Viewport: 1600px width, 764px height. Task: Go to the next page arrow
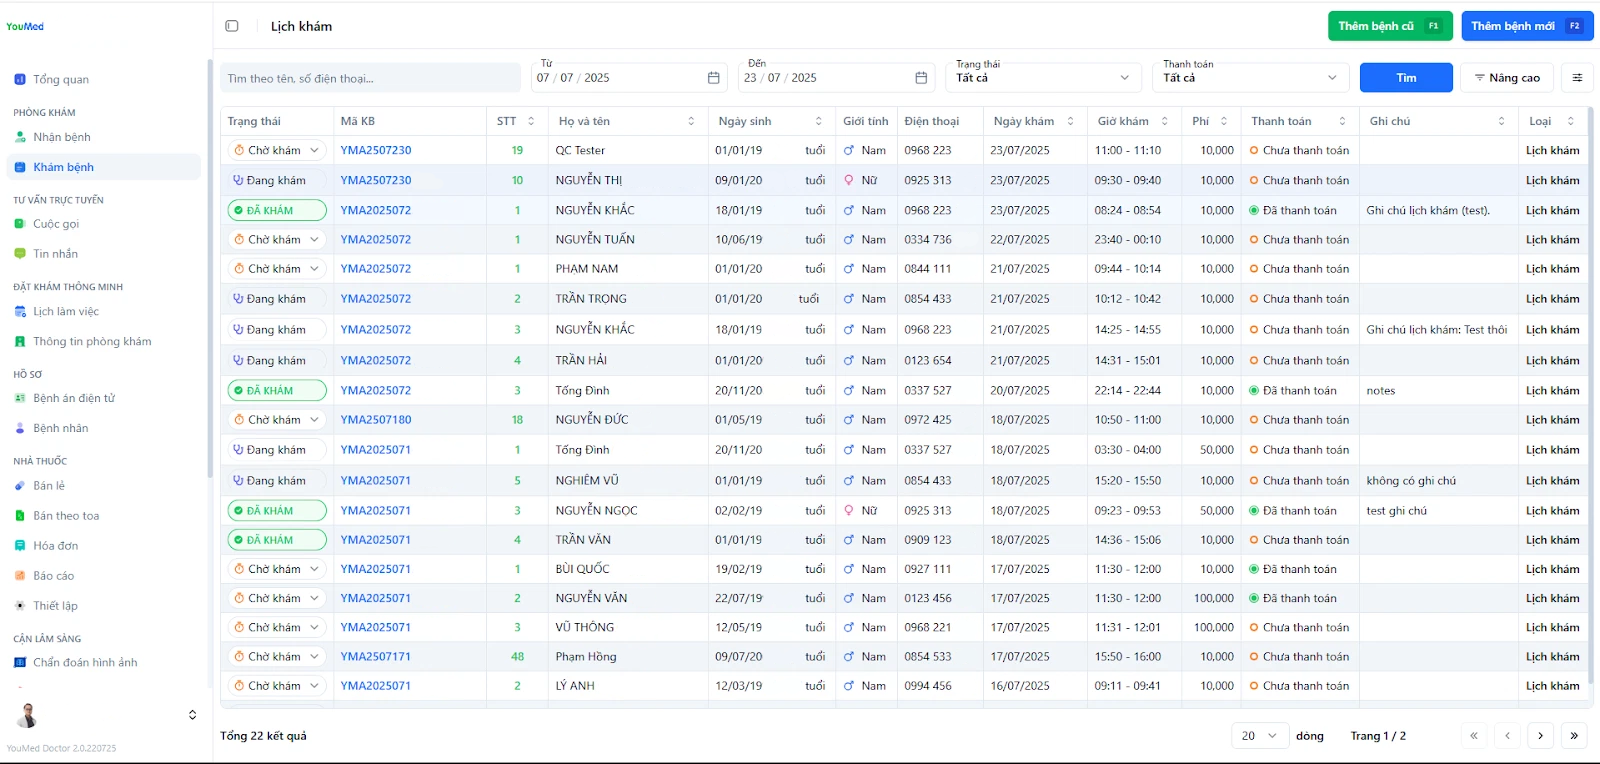coord(1540,736)
